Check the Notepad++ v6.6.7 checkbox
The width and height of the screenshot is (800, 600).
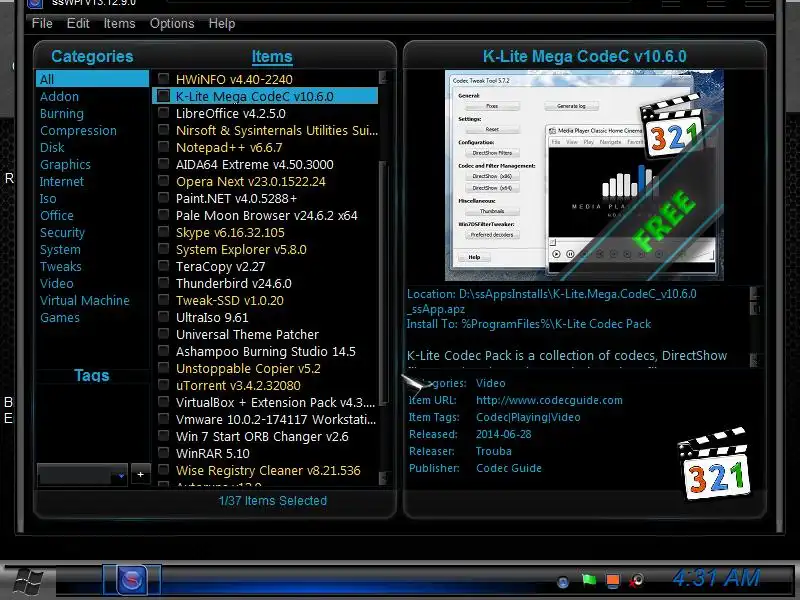(x=163, y=146)
